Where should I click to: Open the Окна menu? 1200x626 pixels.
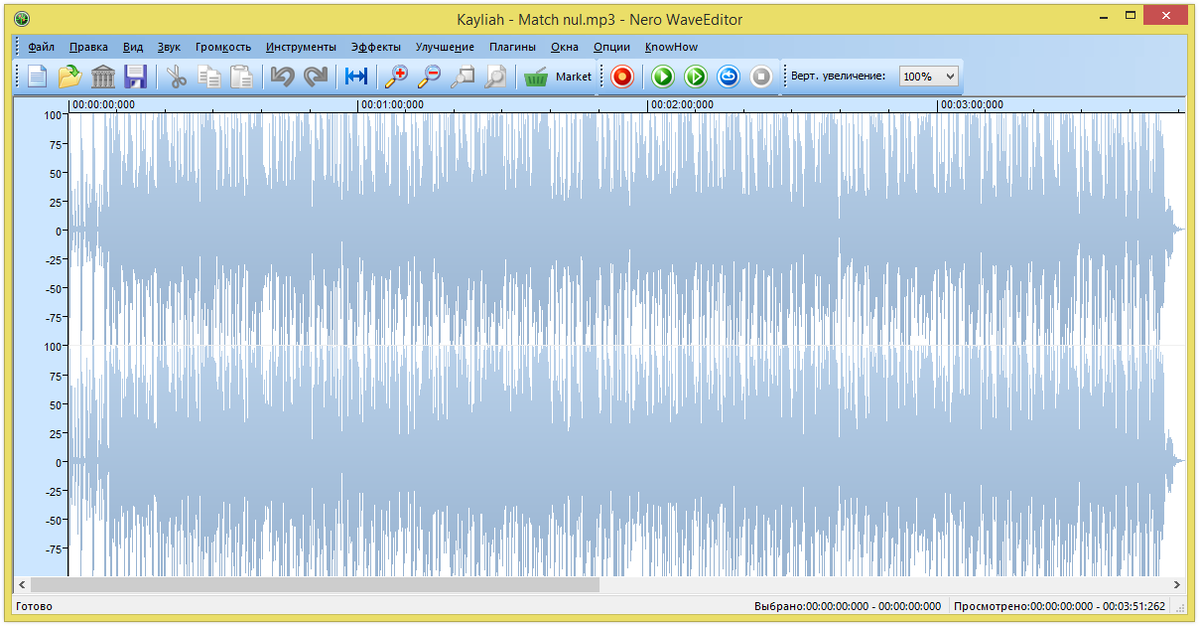tap(564, 47)
